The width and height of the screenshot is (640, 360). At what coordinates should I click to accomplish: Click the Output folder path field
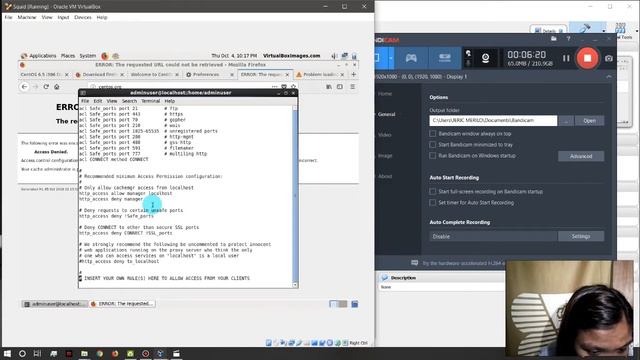point(493,120)
